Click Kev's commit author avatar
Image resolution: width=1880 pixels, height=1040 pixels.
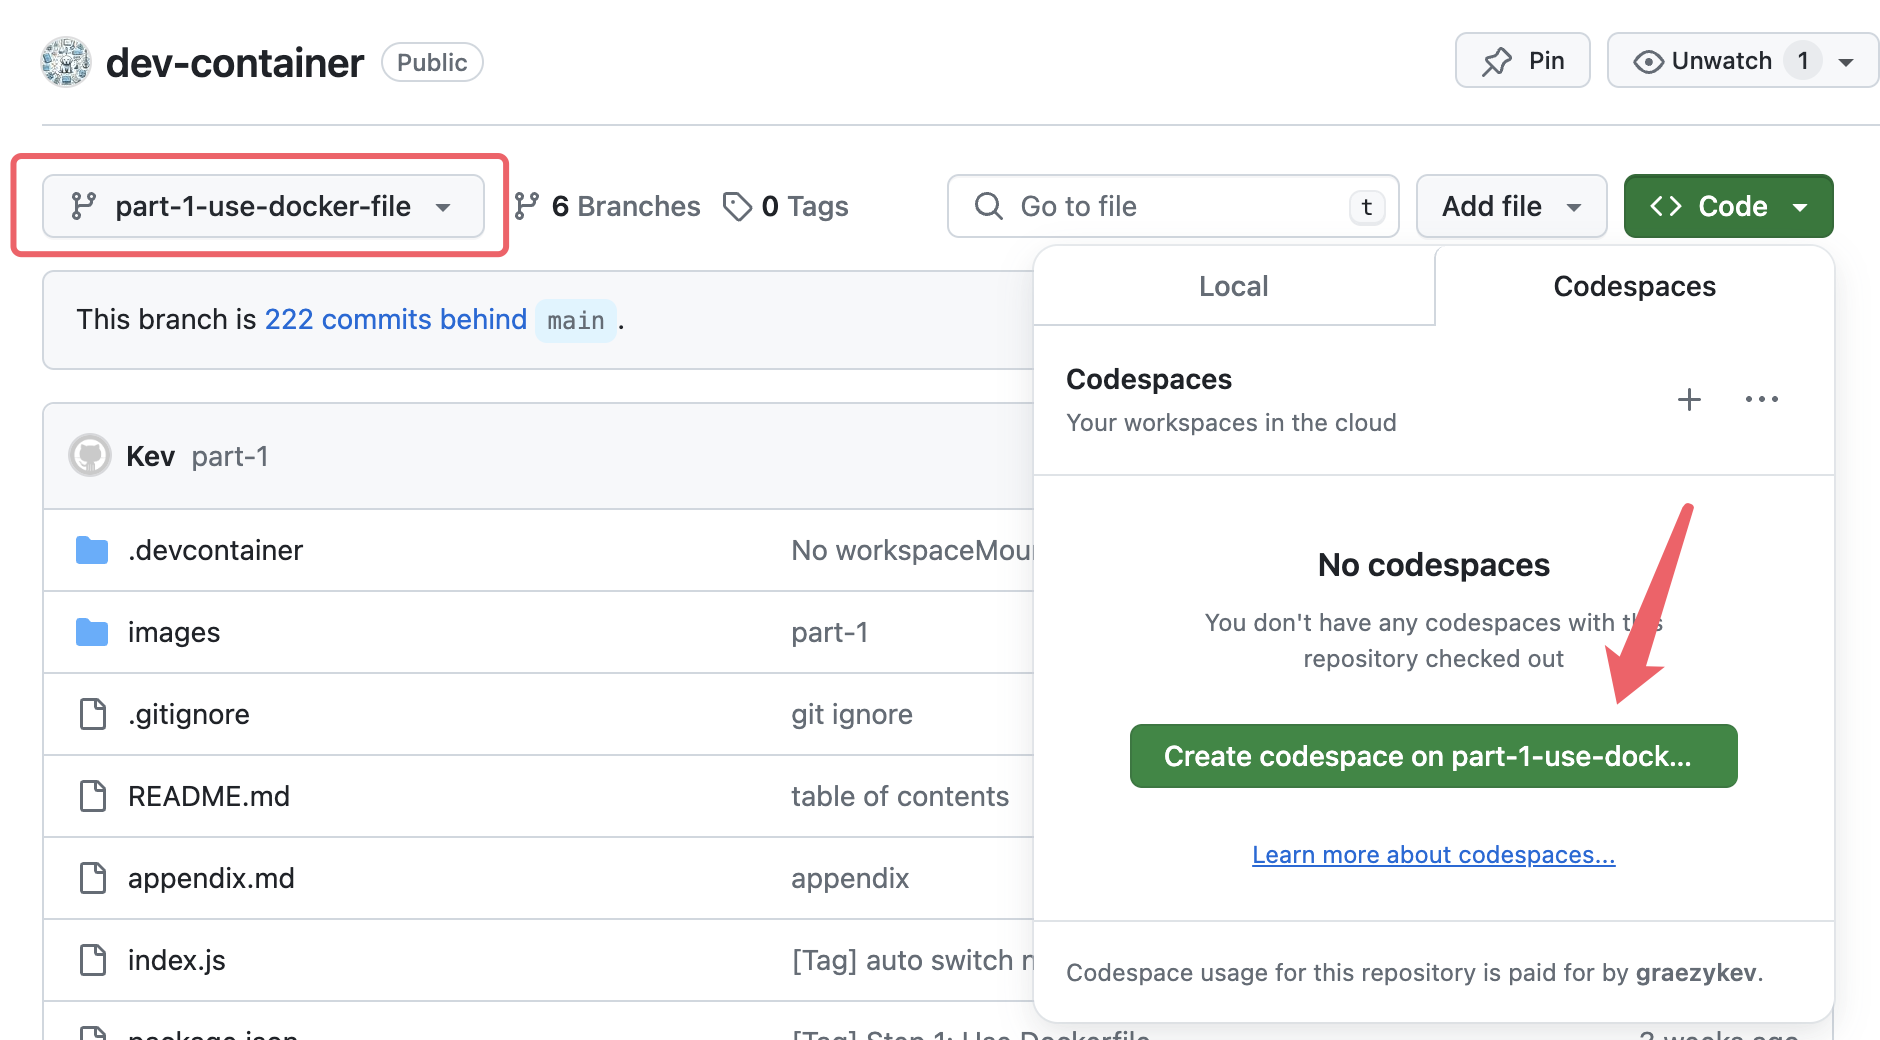tap(90, 456)
